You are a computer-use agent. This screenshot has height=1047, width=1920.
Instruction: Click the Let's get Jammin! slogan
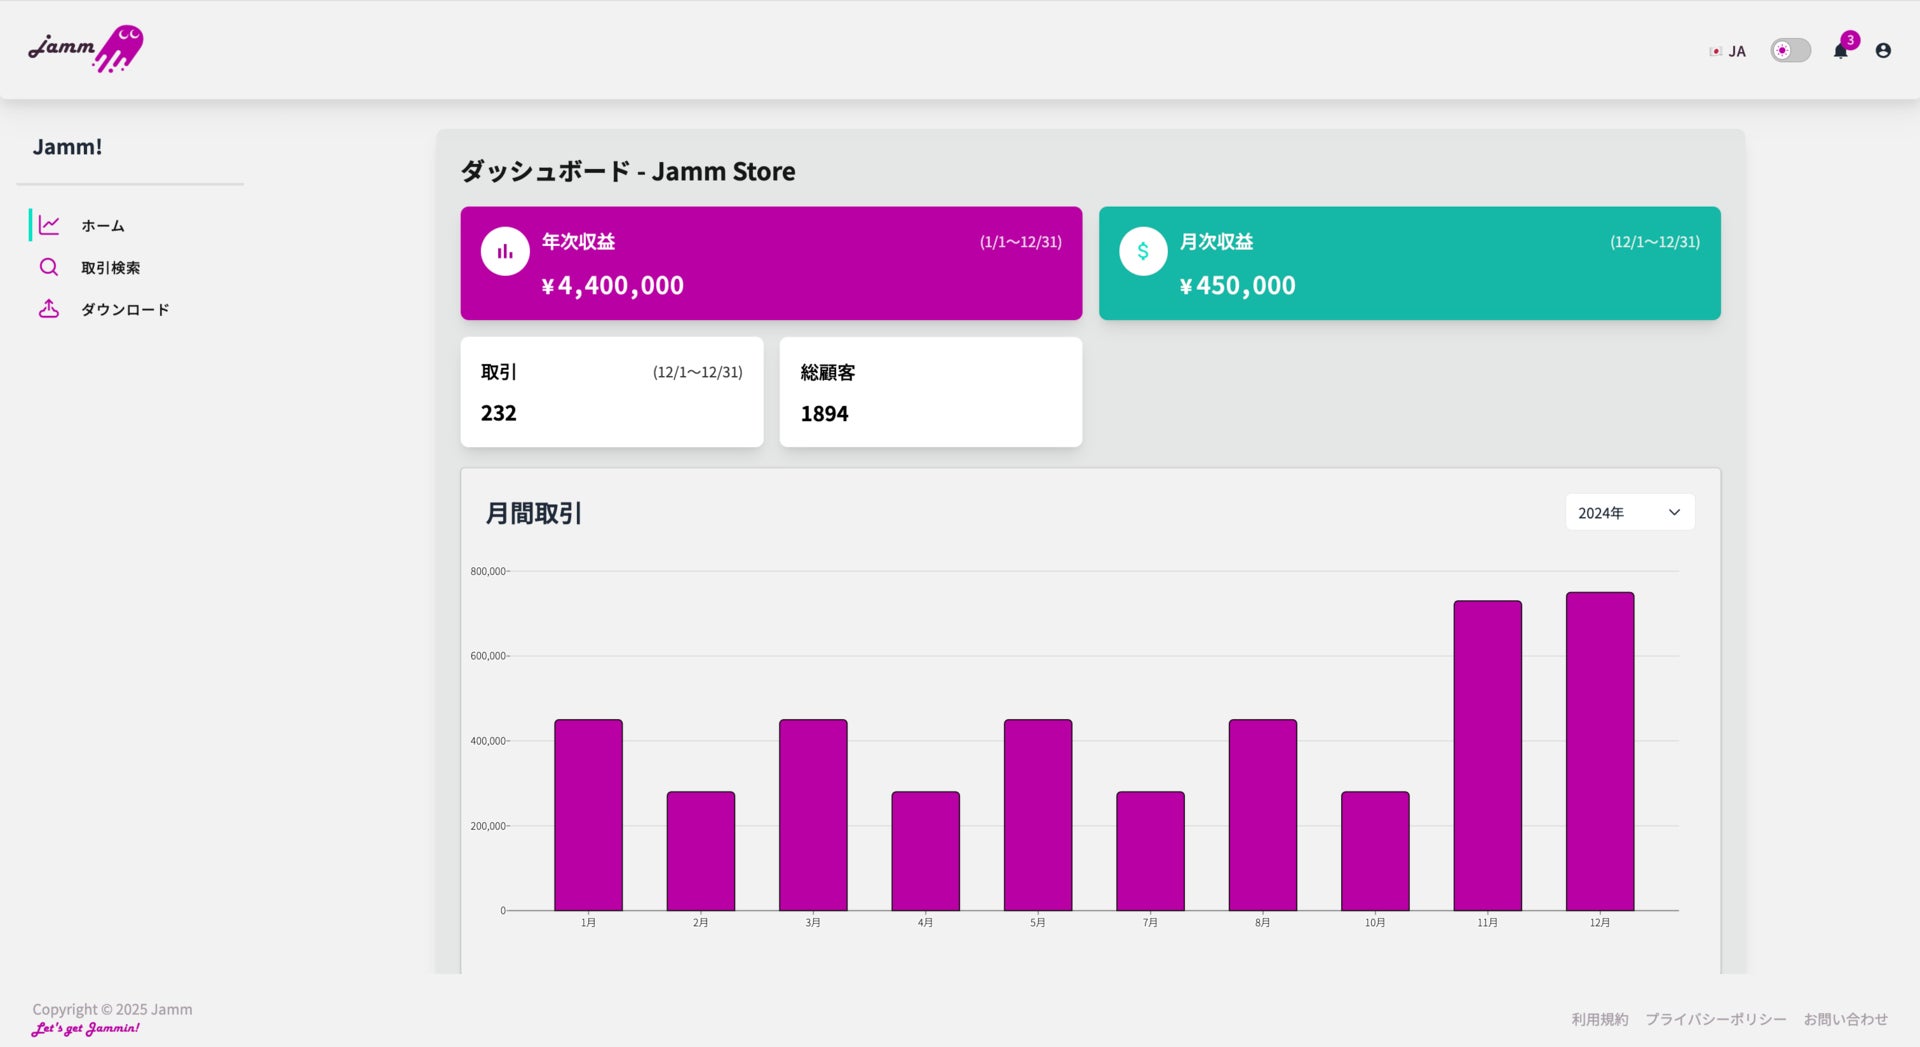pos(86,1028)
